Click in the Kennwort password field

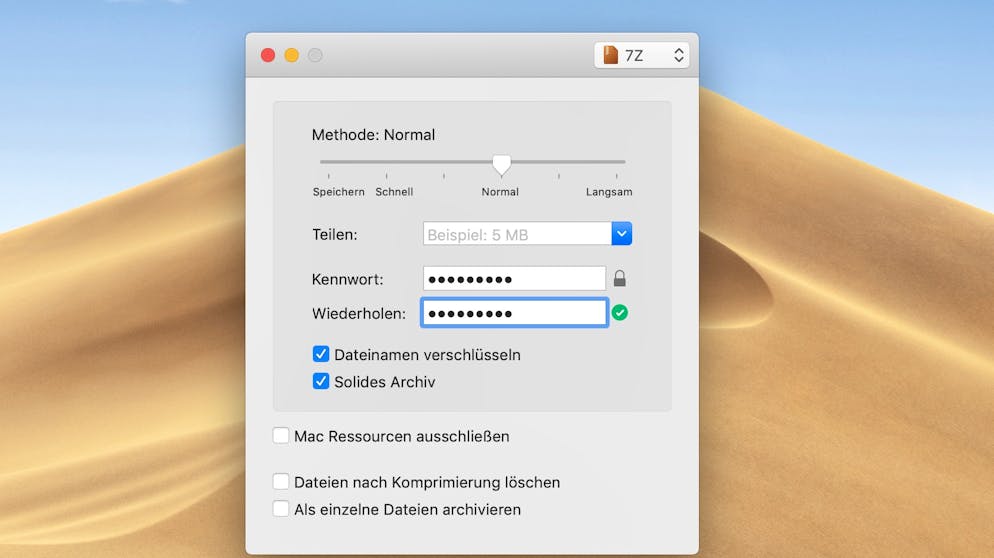(514, 278)
